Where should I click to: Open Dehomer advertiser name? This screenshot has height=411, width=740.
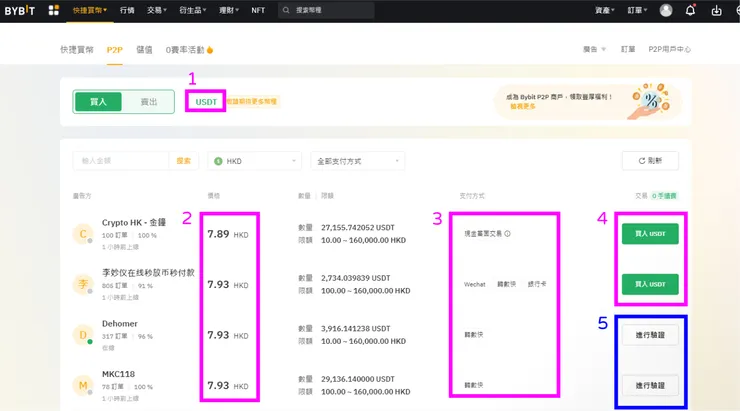tap(119, 323)
